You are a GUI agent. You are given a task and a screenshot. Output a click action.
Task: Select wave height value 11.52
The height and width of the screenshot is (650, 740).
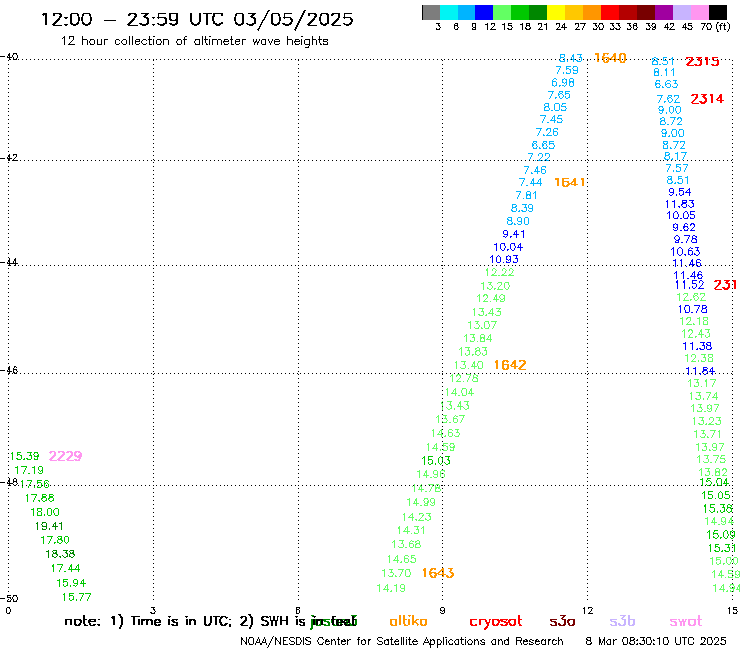click(690, 285)
